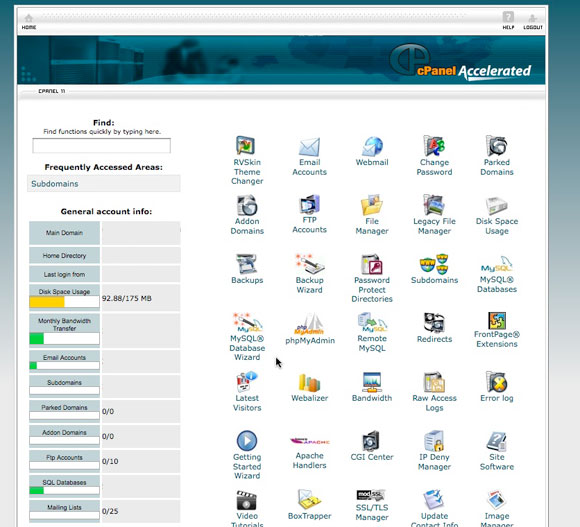Click Logout in top bar
The image size is (580, 527).
[533, 22]
